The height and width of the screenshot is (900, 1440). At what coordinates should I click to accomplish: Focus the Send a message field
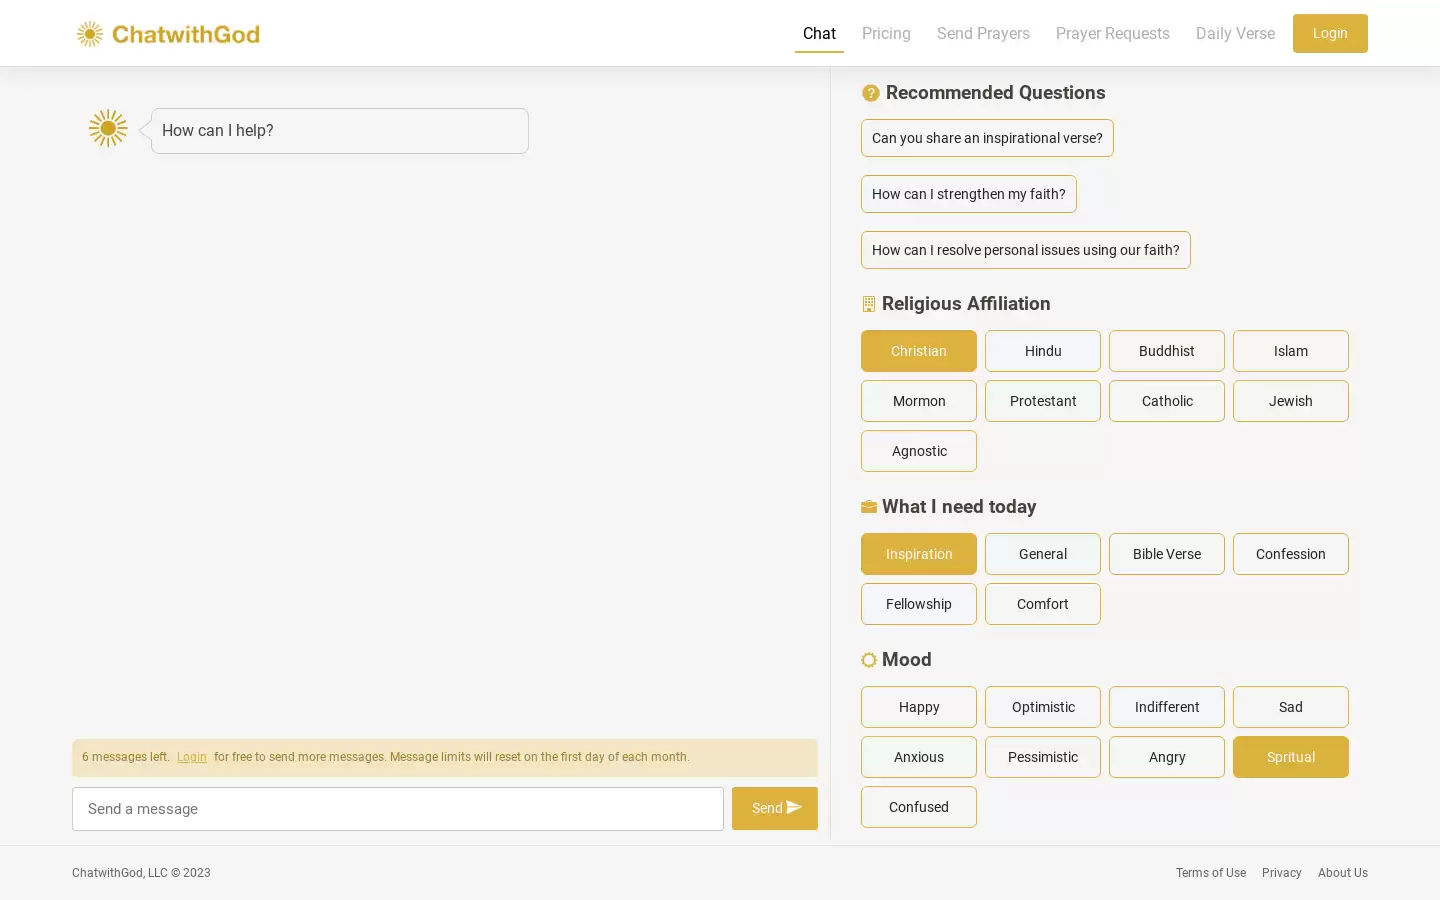[x=397, y=809]
